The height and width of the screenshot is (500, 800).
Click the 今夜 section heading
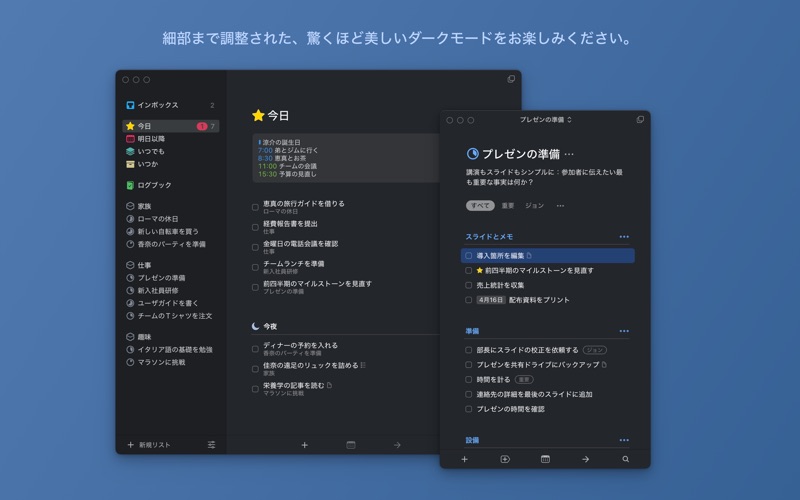coord(270,326)
